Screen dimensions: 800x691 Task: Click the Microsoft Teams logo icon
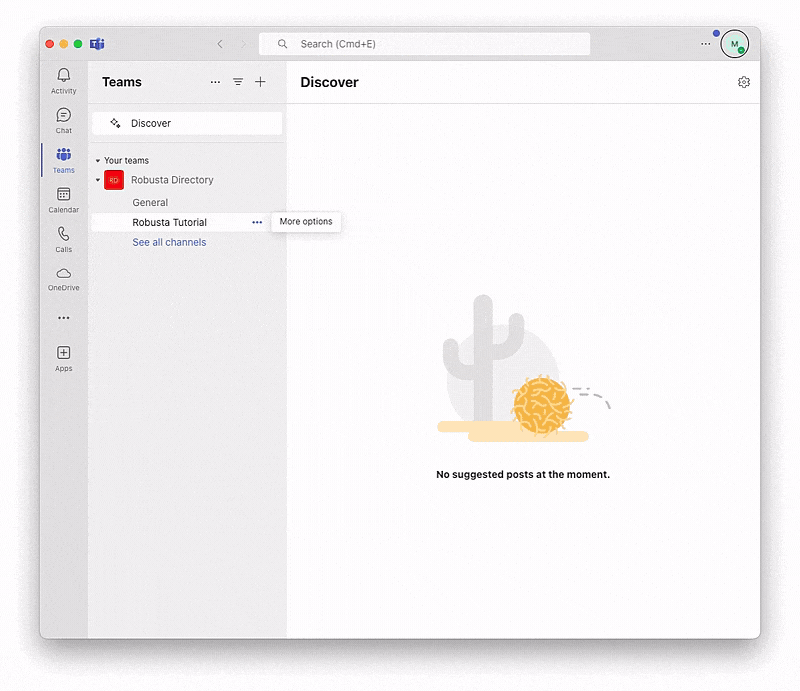[x=97, y=44]
